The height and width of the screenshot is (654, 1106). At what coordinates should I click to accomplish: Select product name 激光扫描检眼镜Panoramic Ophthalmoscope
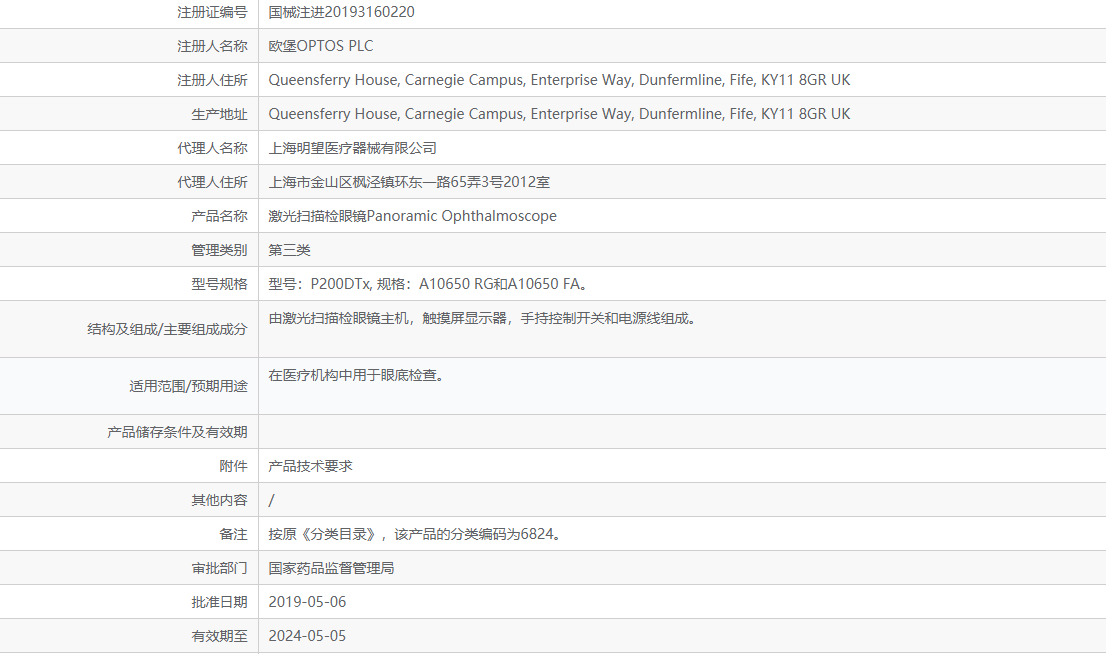413,216
